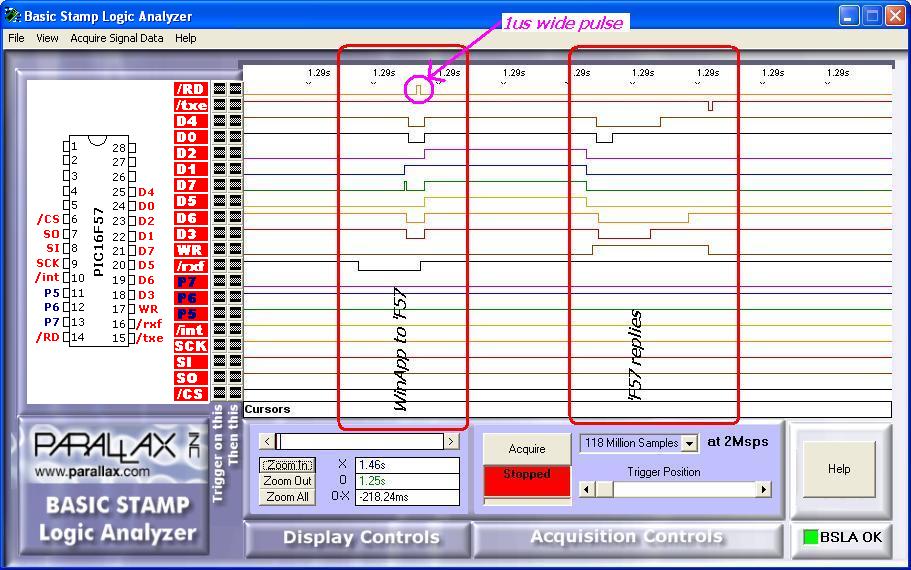Click the 'Trigger Position' label
911x570 pixels.
(x=663, y=472)
